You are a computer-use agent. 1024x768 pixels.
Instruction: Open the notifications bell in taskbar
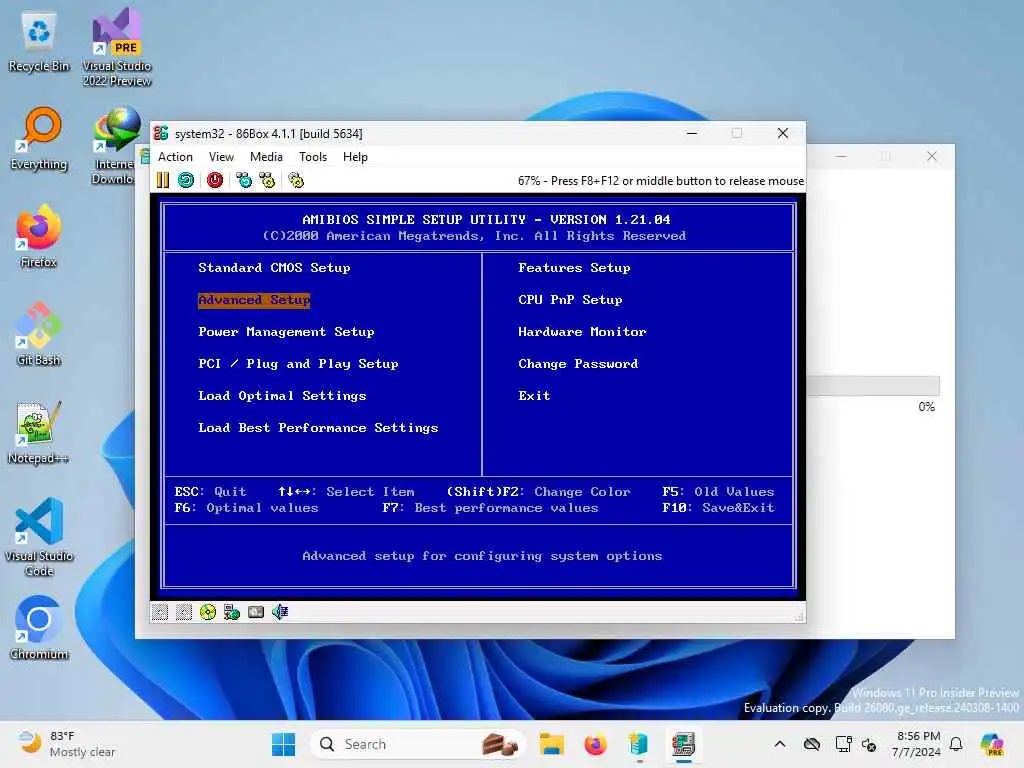click(x=956, y=744)
